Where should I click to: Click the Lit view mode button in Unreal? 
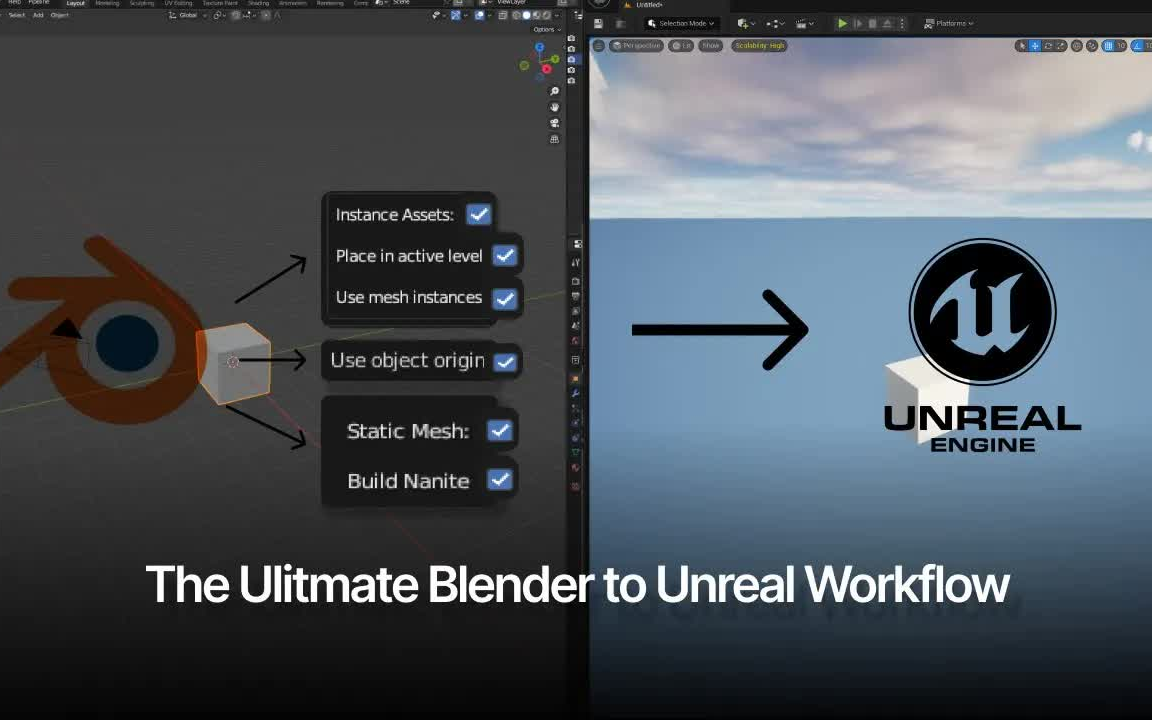pyautogui.click(x=680, y=46)
